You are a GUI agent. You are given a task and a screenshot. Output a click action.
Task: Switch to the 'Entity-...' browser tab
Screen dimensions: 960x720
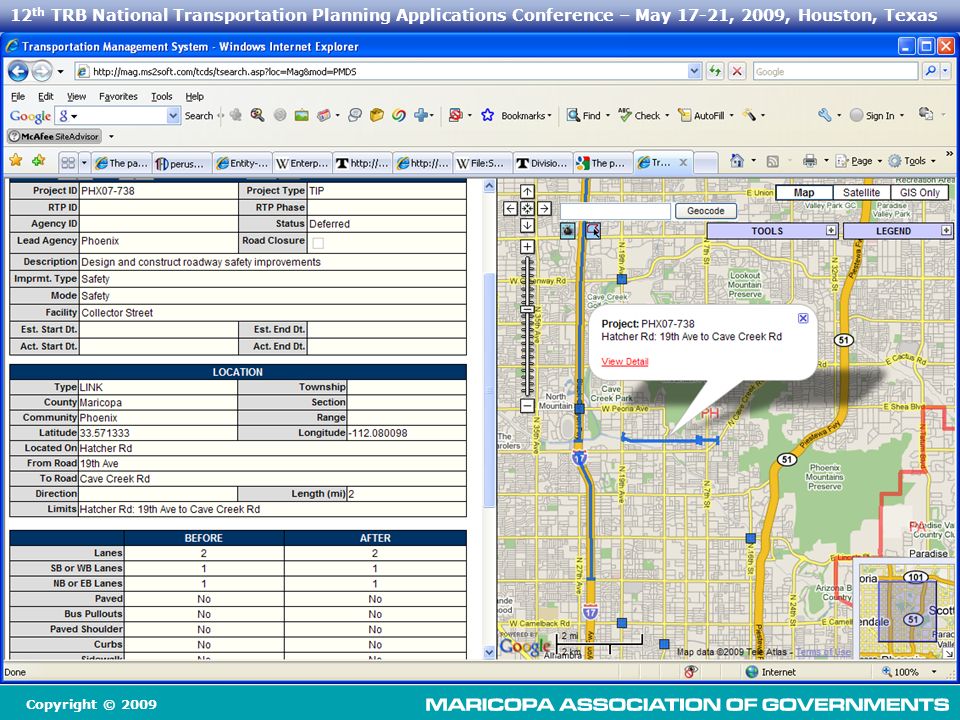[242, 163]
